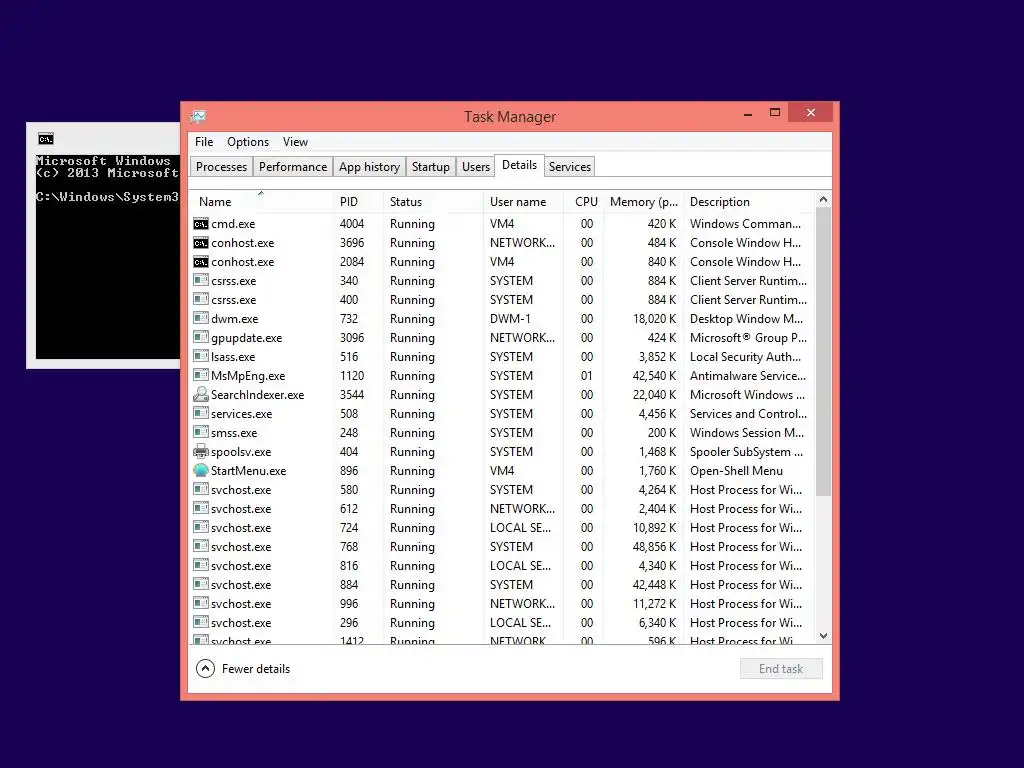
Task: Click the services.exe process icon
Action: [x=200, y=413]
